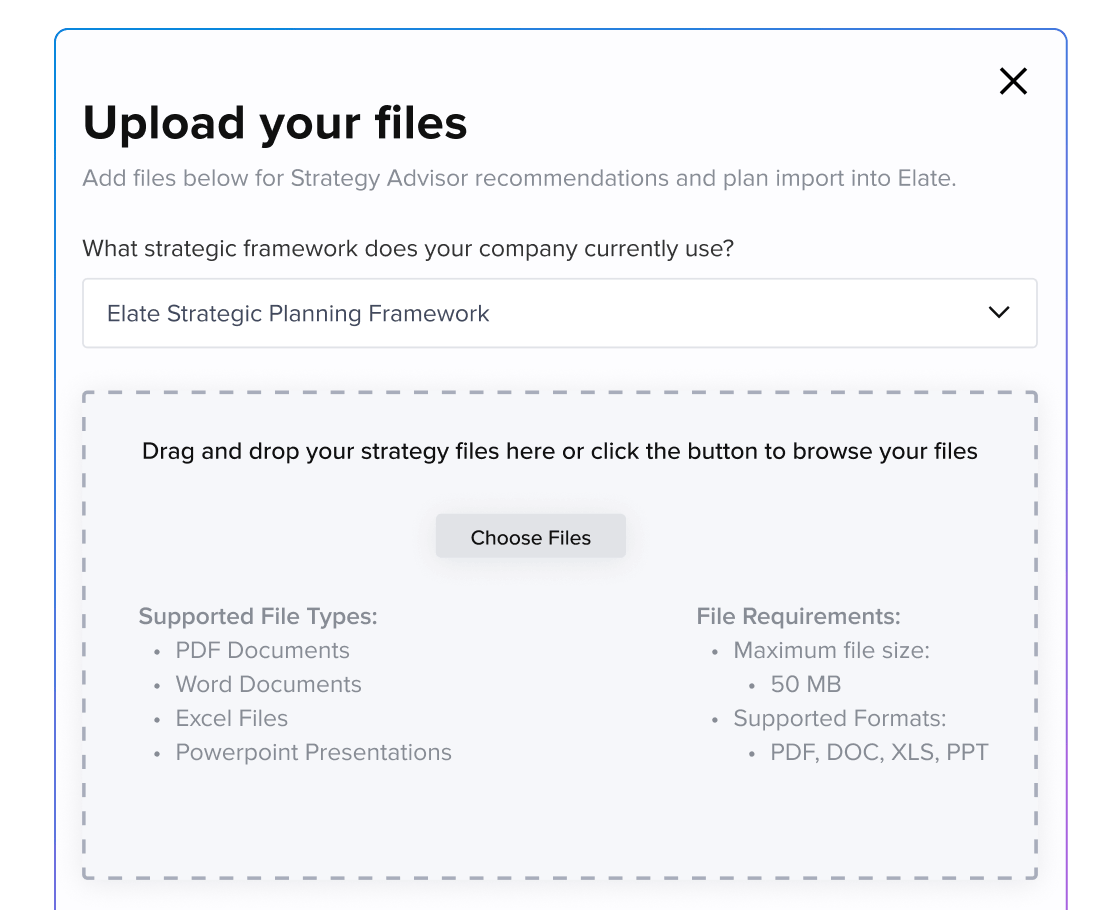This screenshot has height=910, width=1120.
Task: Click the 'Word Documents' list item
Action: 269,684
